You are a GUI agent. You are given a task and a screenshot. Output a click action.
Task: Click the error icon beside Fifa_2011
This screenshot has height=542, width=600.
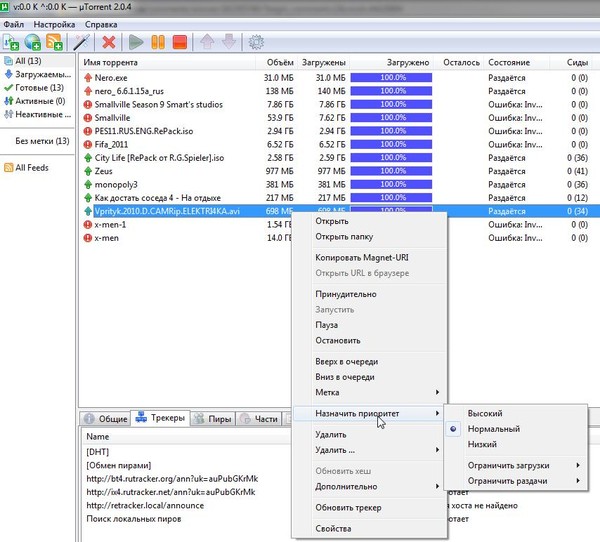(88, 145)
